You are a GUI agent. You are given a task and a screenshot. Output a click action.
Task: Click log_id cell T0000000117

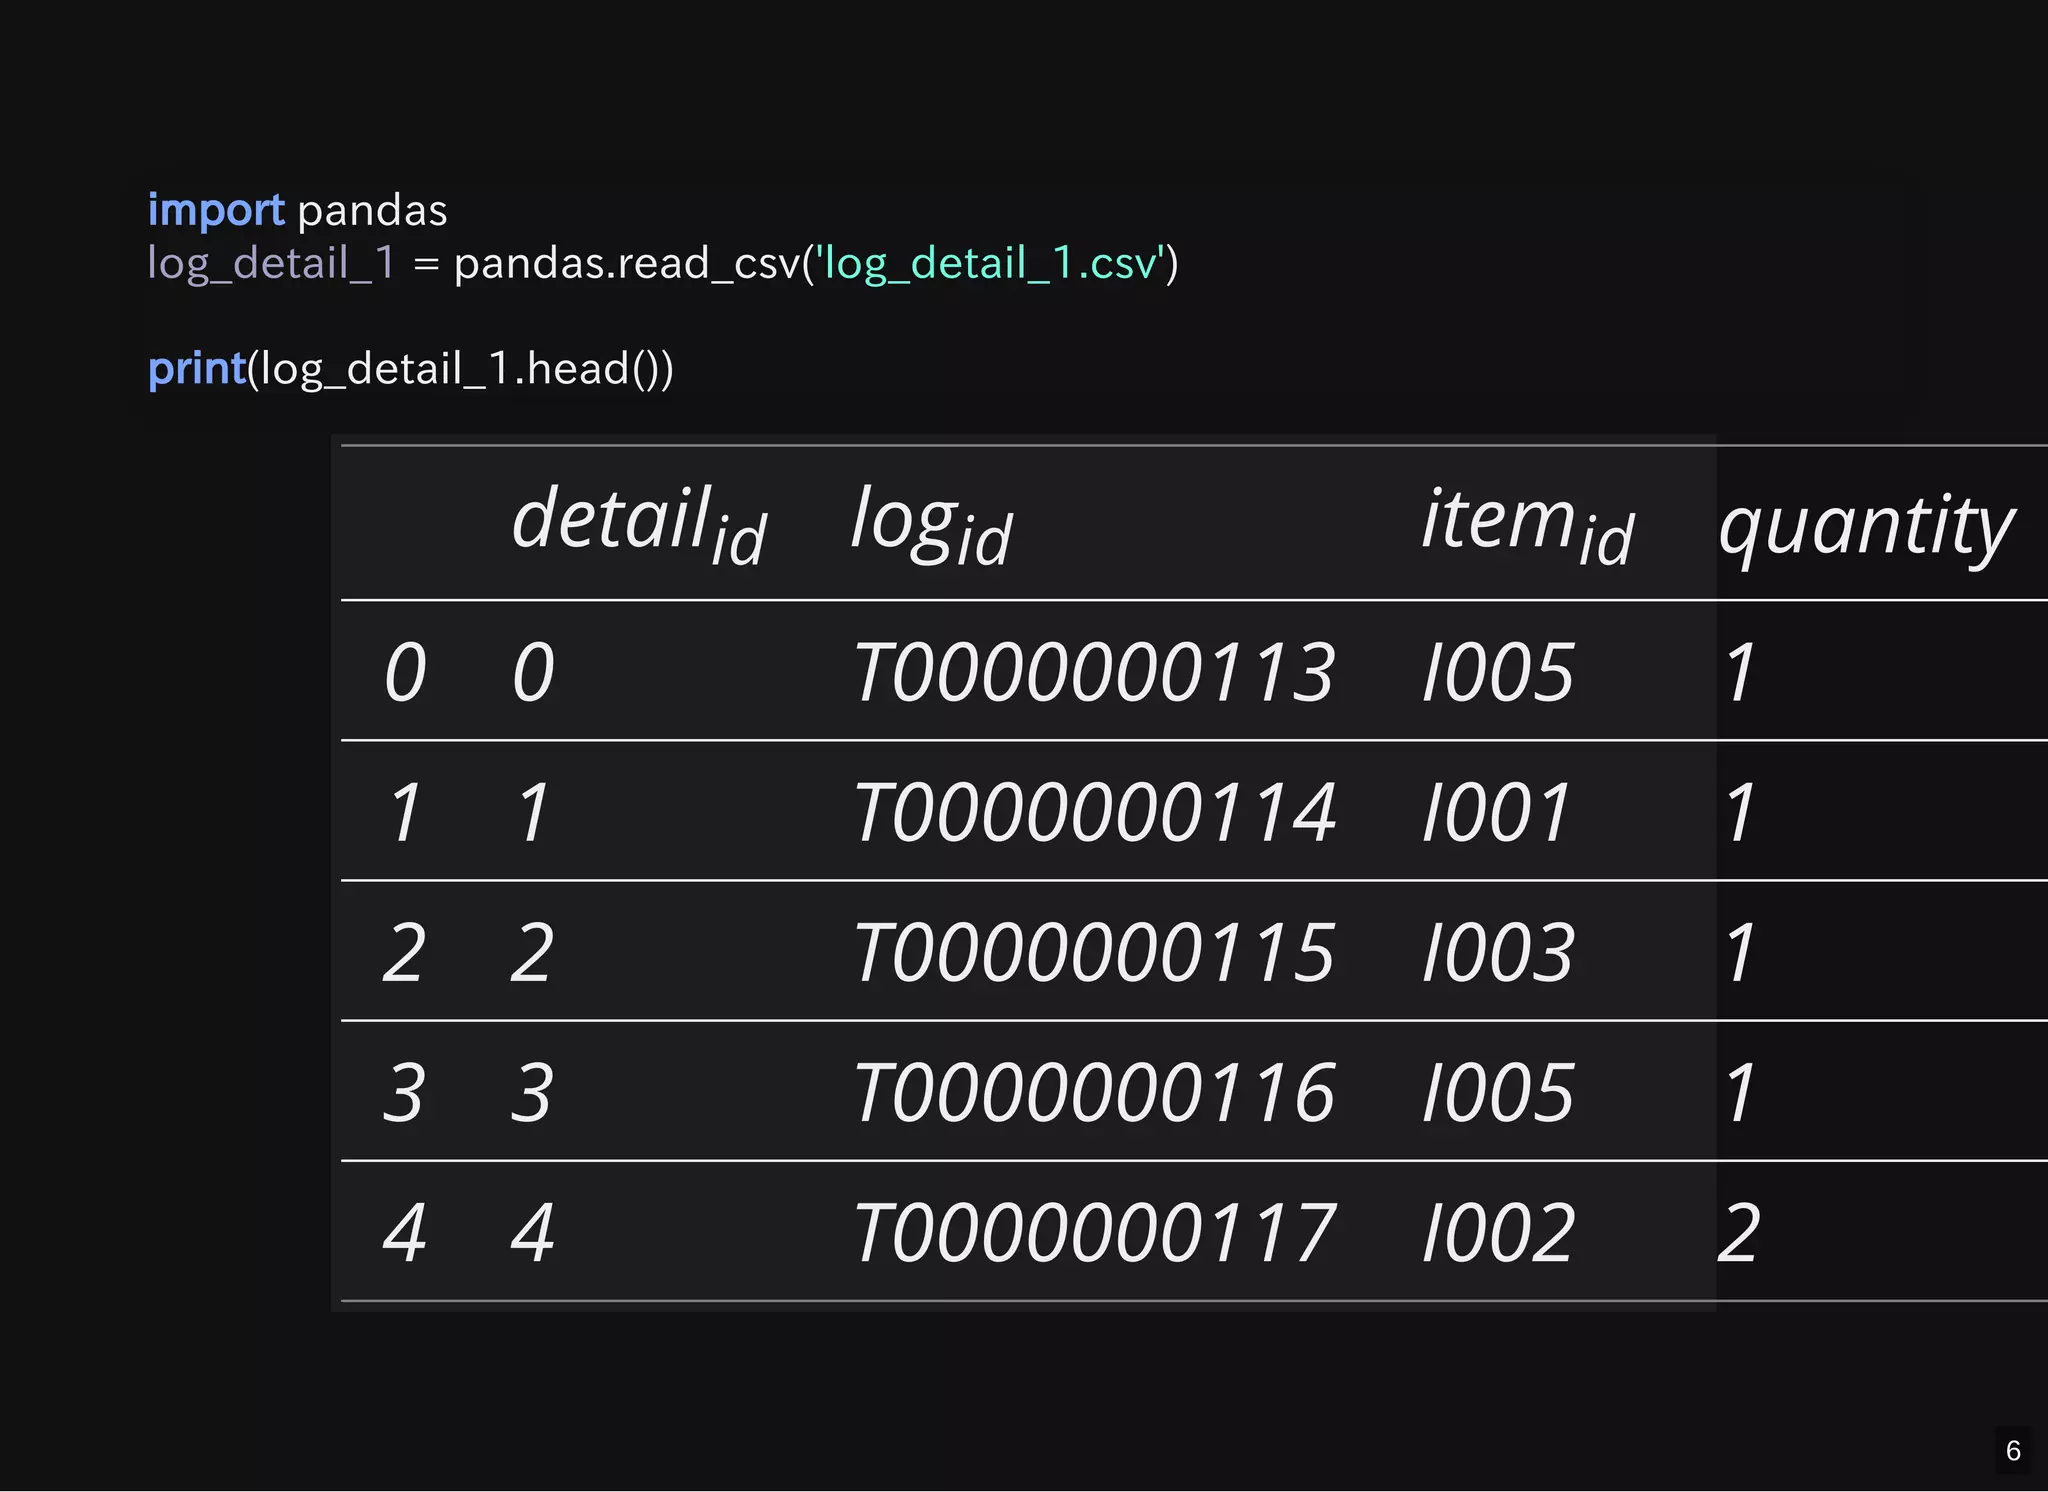1094,1232
